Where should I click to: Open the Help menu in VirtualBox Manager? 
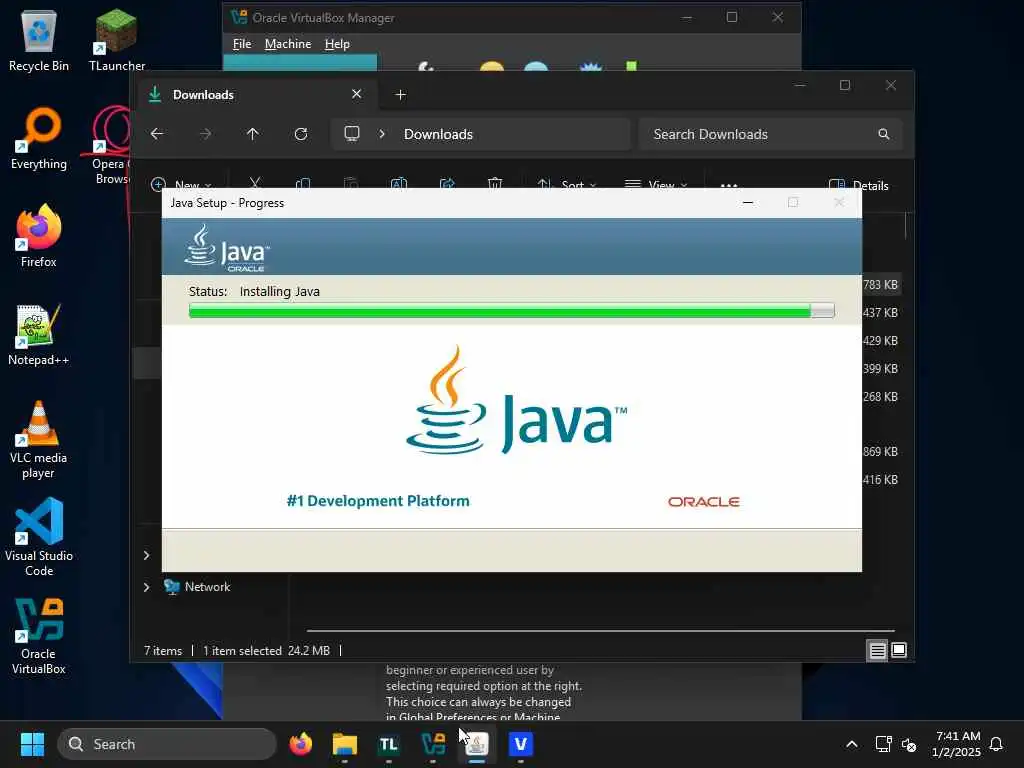(x=337, y=44)
